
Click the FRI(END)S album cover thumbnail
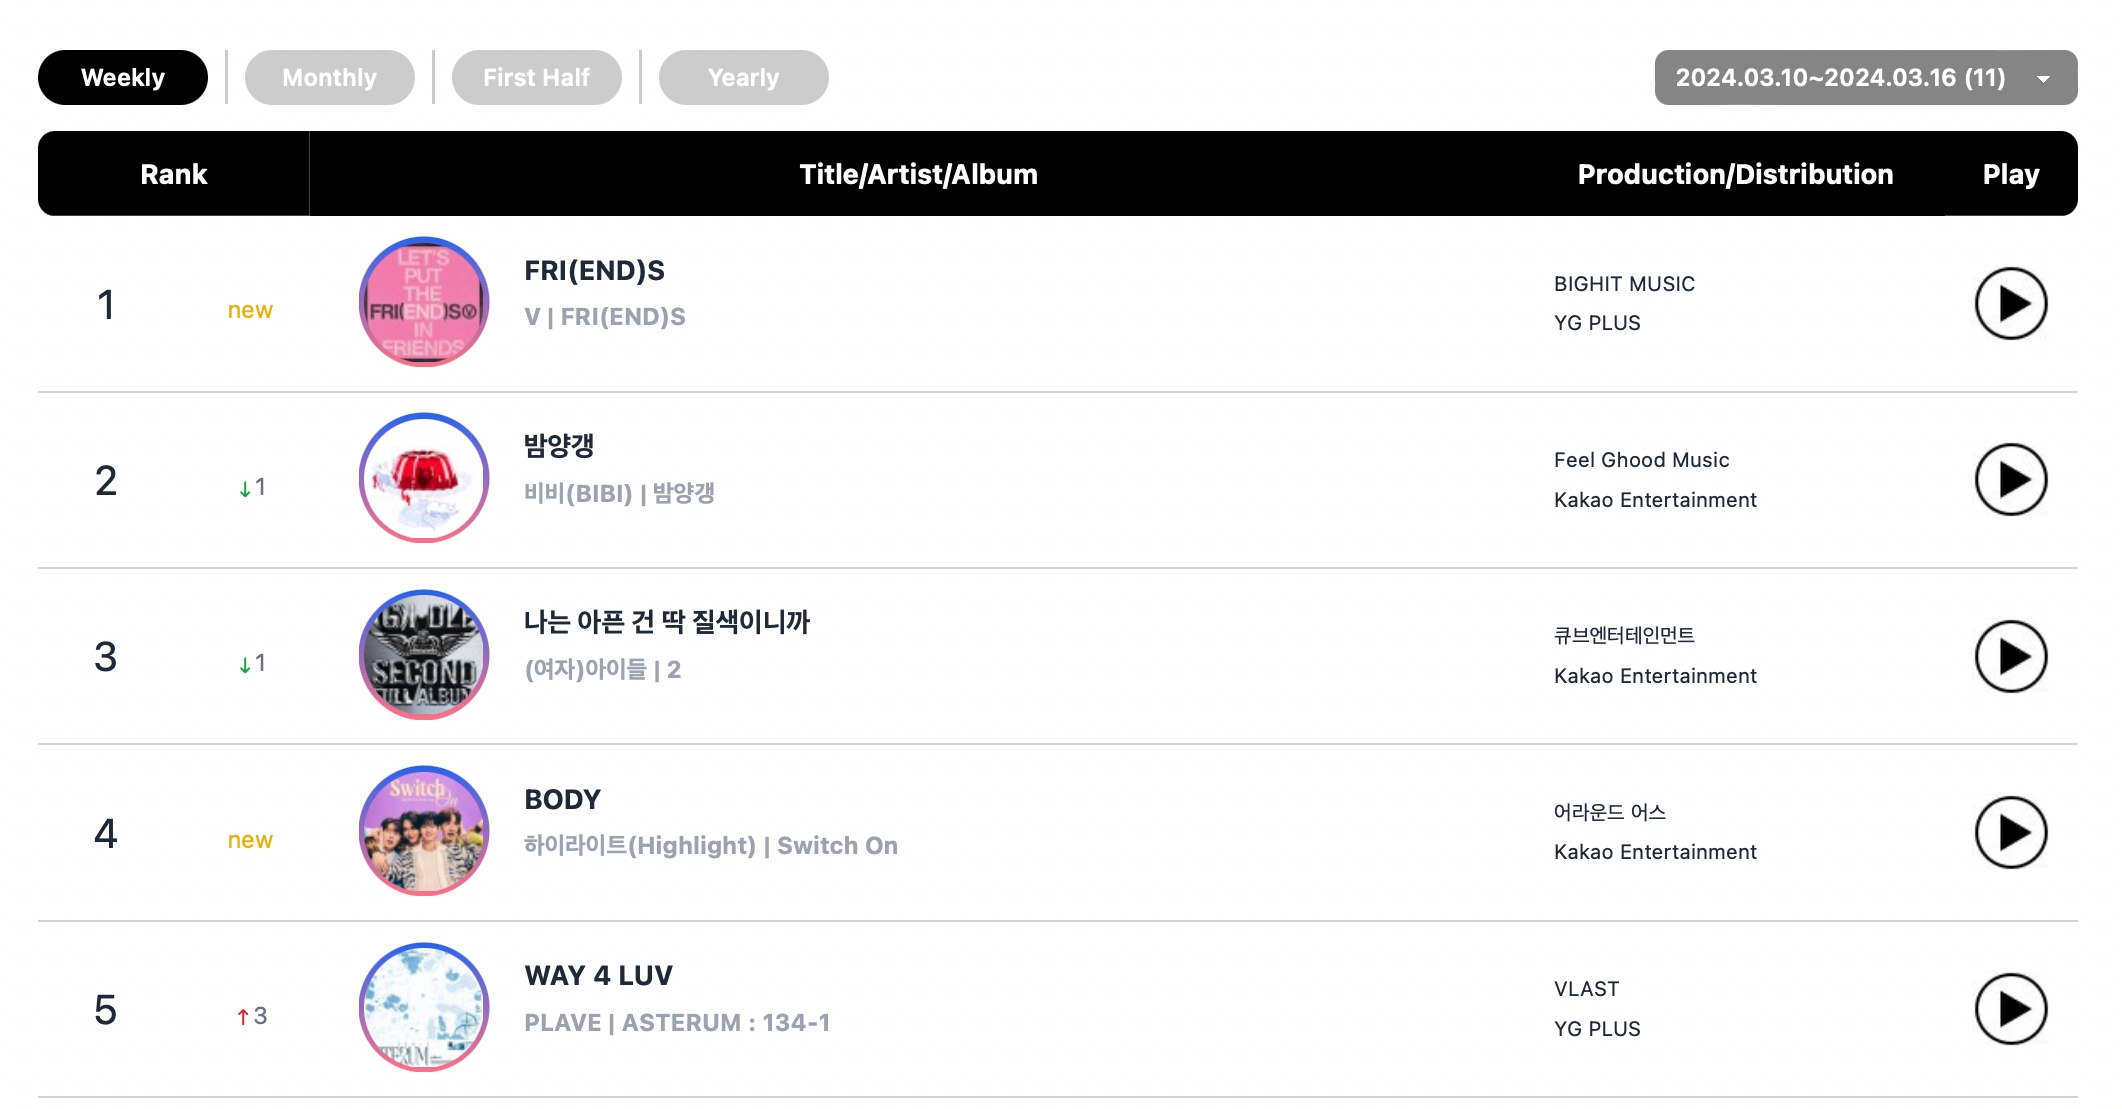[424, 302]
